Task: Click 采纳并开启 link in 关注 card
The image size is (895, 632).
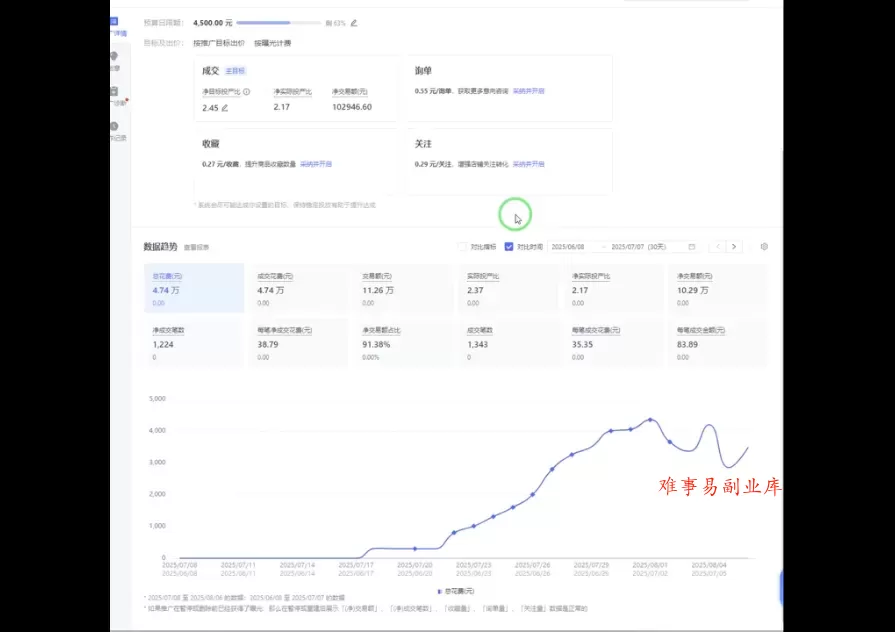Action: coord(529,164)
